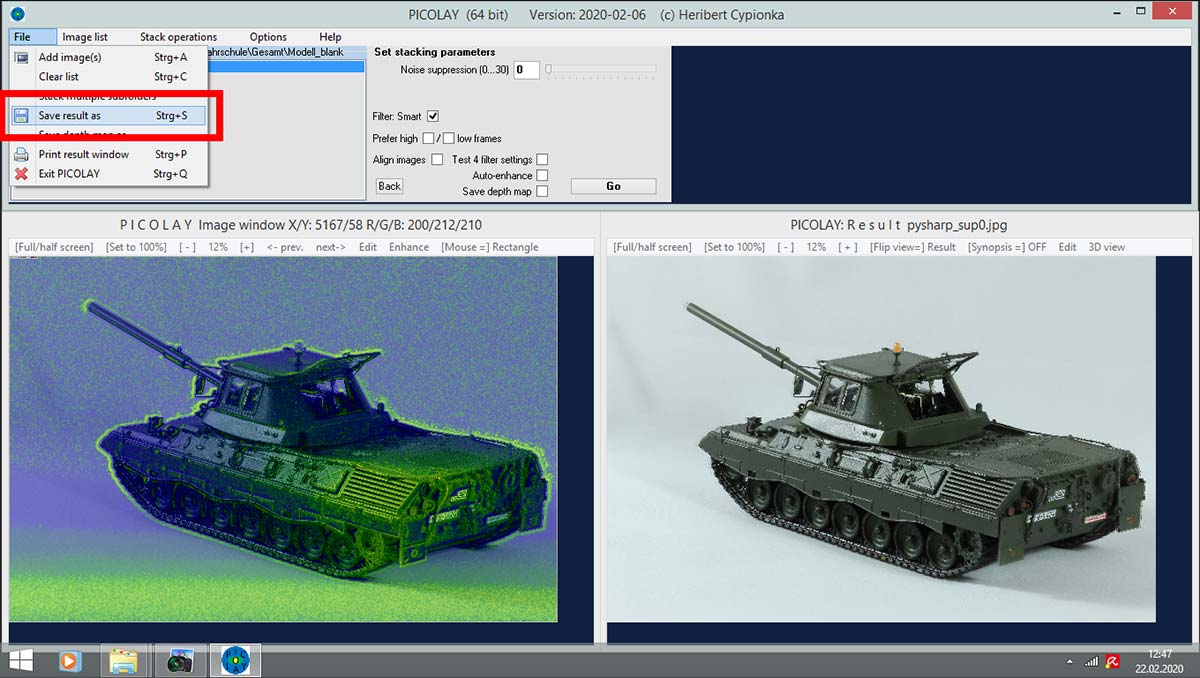Click the PICOLAY logo icon in the title bar
The height and width of the screenshot is (678, 1200).
tap(17, 13)
